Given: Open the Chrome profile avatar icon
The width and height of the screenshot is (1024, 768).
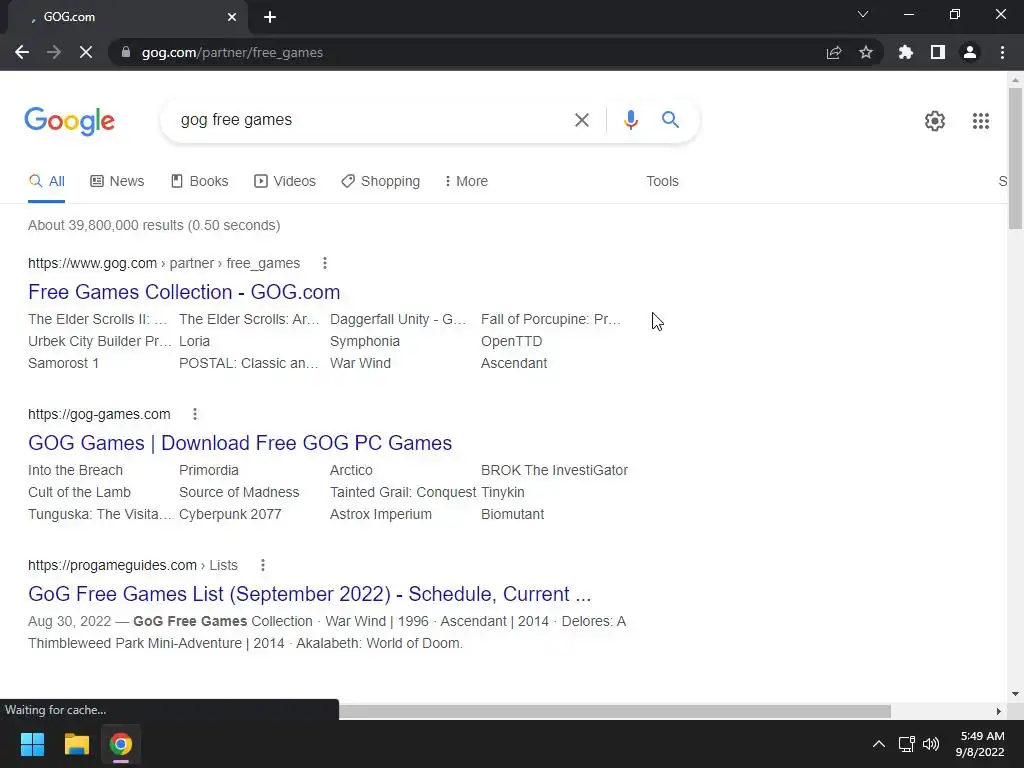Looking at the screenshot, I should pyautogui.click(x=970, y=52).
